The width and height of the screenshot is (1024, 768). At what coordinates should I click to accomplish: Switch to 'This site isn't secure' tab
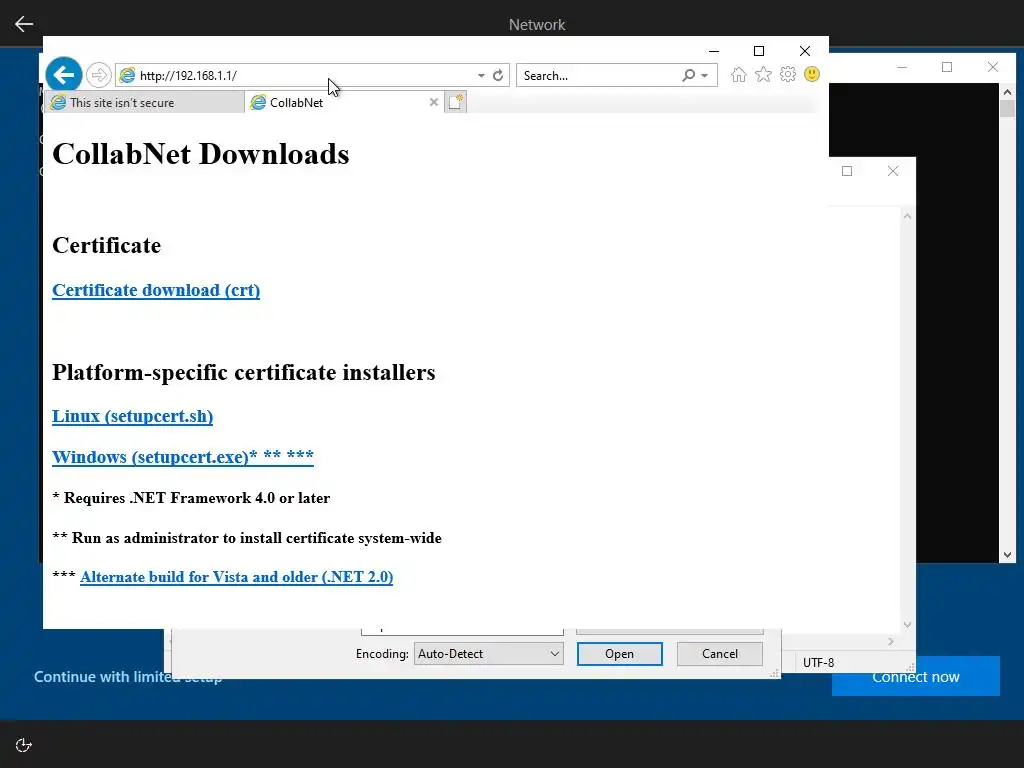coord(145,103)
